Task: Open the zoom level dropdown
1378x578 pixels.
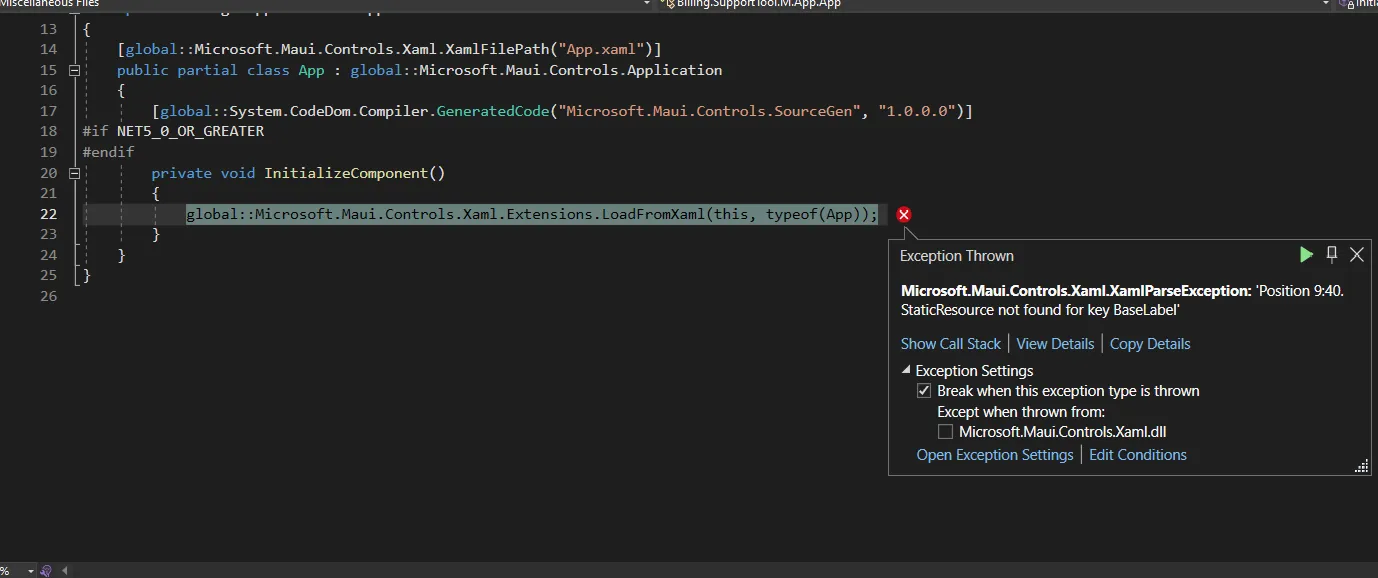Action: click(30, 571)
